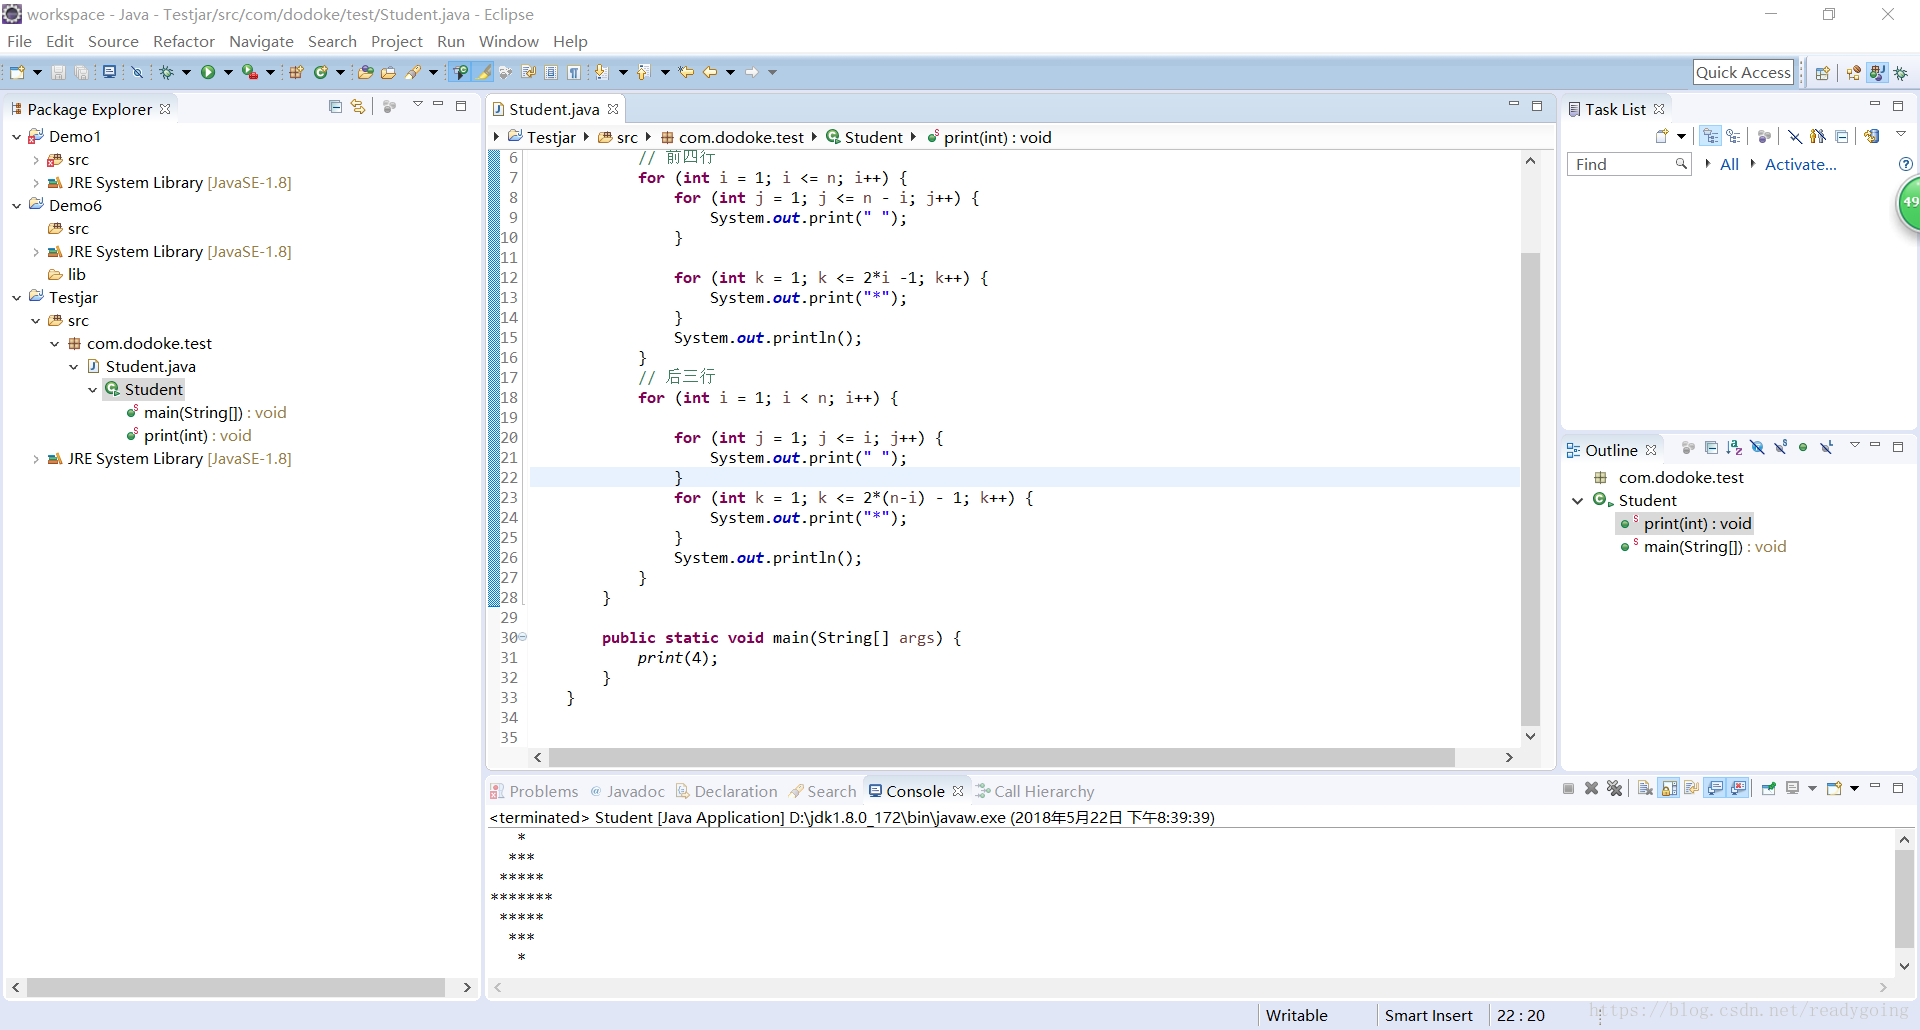1920x1030 pixels.
Task: Toggle Categorized view in Task List toolbar
Action: tap(1711, 136)
